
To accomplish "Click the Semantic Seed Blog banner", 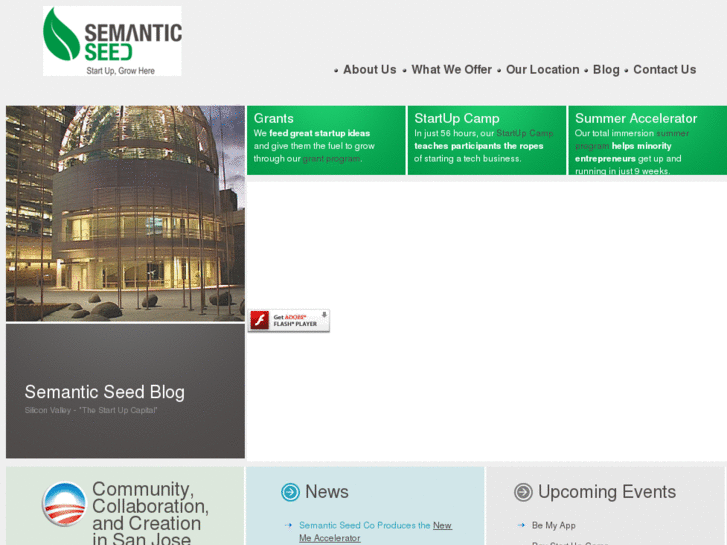I will pyautogui.click(x=125, y=392).
